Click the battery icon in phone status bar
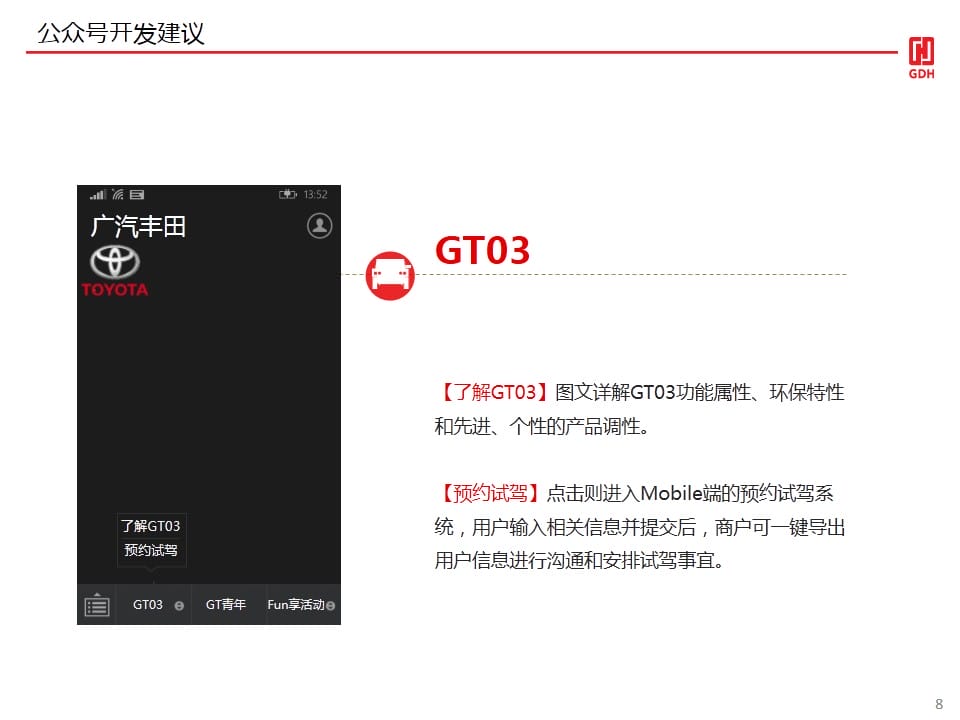The height and width of the screenshot is (720, 960). point(287,195)
